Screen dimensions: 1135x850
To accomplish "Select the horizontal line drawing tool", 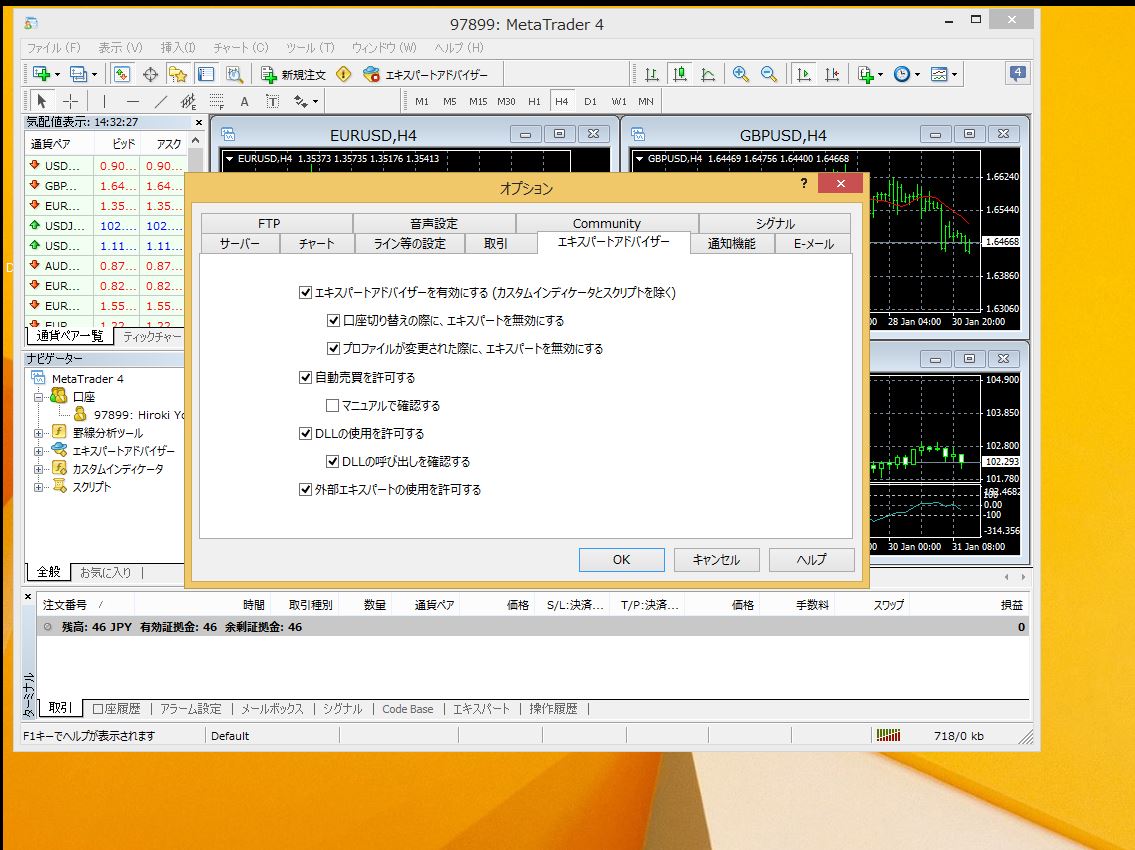I will point(132,101).
